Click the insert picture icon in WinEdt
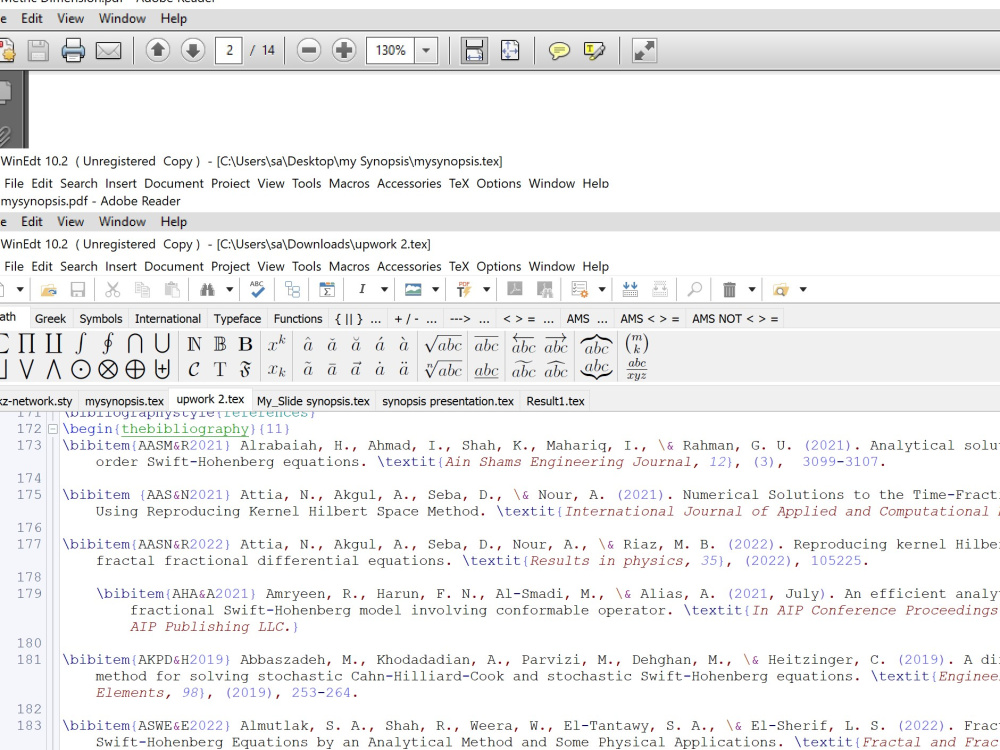Screen dimensions: 1000x750 click(413, 290)
